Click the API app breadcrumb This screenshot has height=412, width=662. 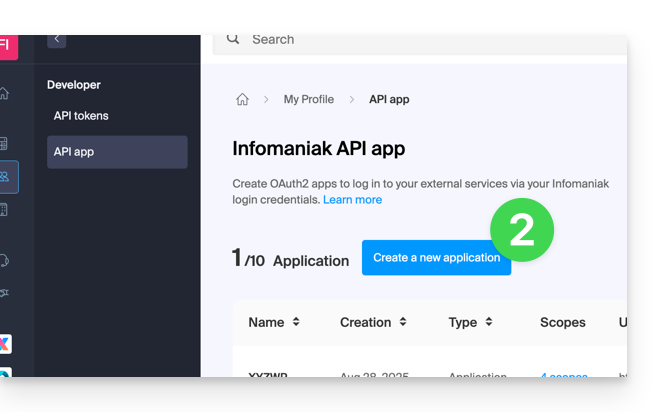pos(389,99)
